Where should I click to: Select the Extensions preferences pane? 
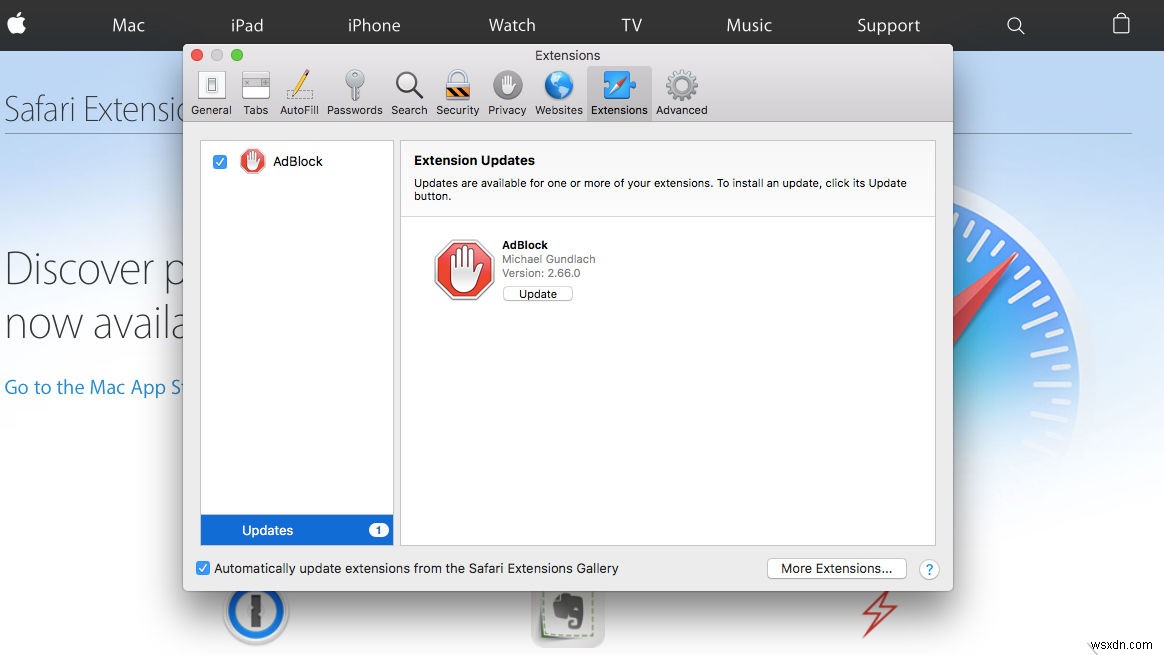(x=619, y=93)
